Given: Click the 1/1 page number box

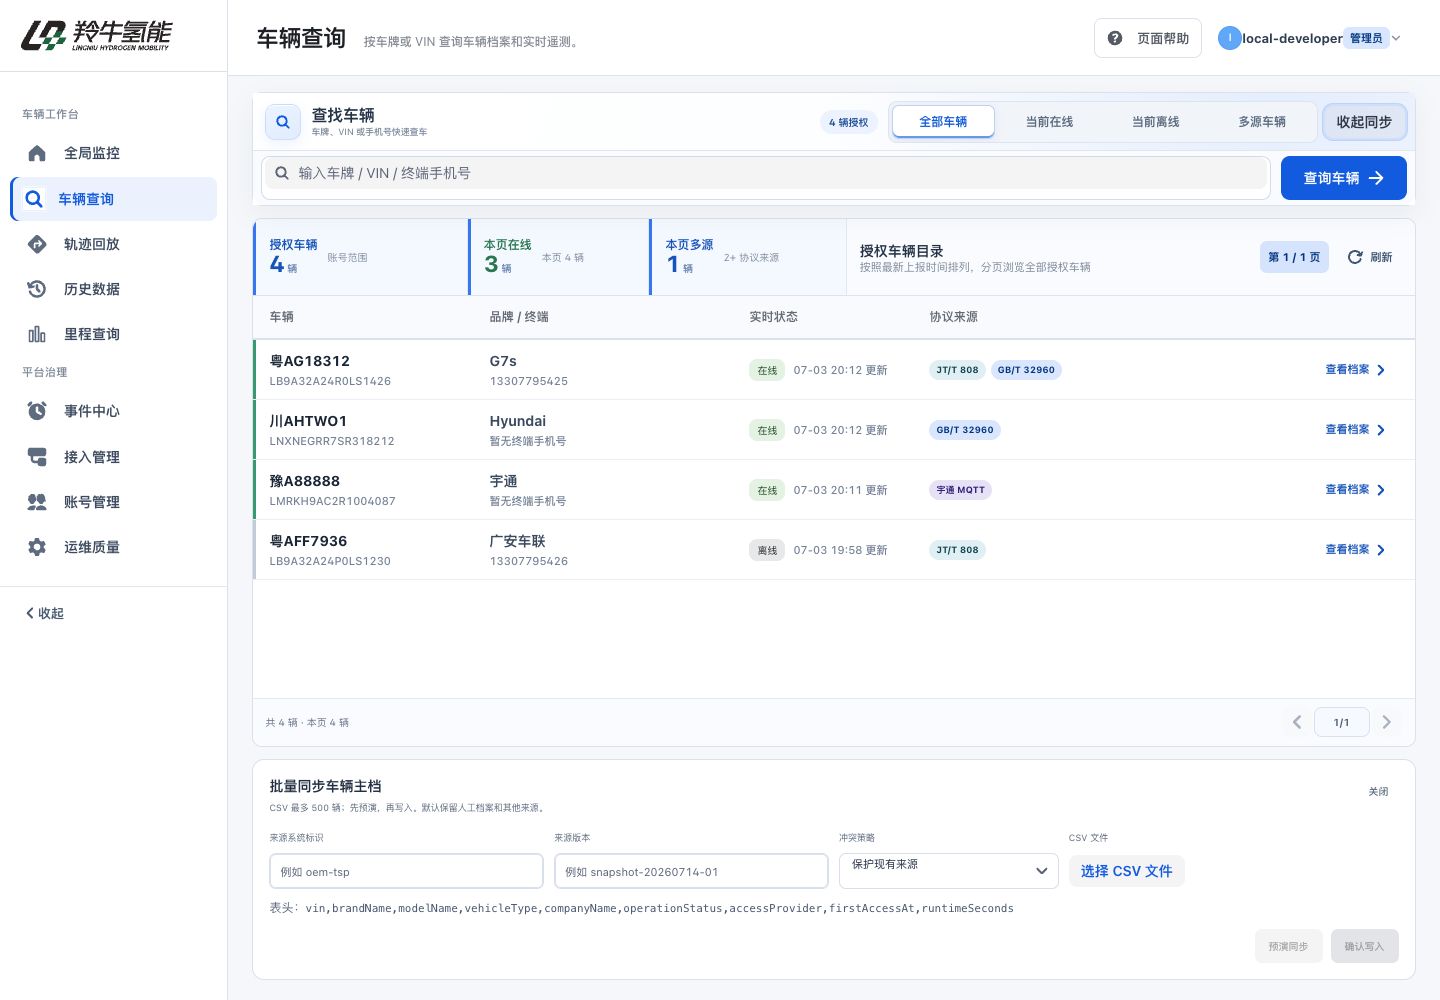Looking at the screenshot, I should pyautogui.click(x=1342, y=722).
